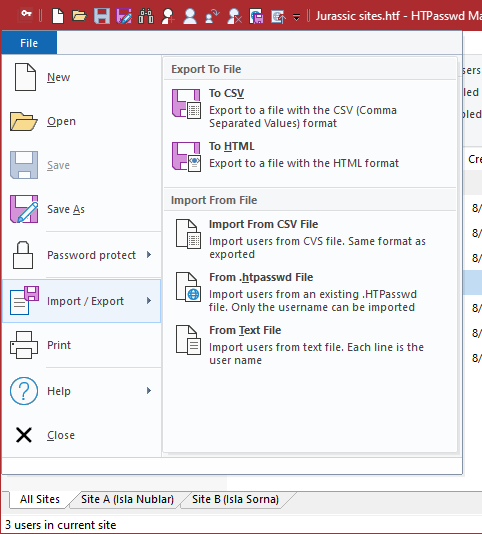This screenshot has width=482, height=534.
Task: Click the Save As pencil icon in quick toolbar
Action: (x=124, y=16)
